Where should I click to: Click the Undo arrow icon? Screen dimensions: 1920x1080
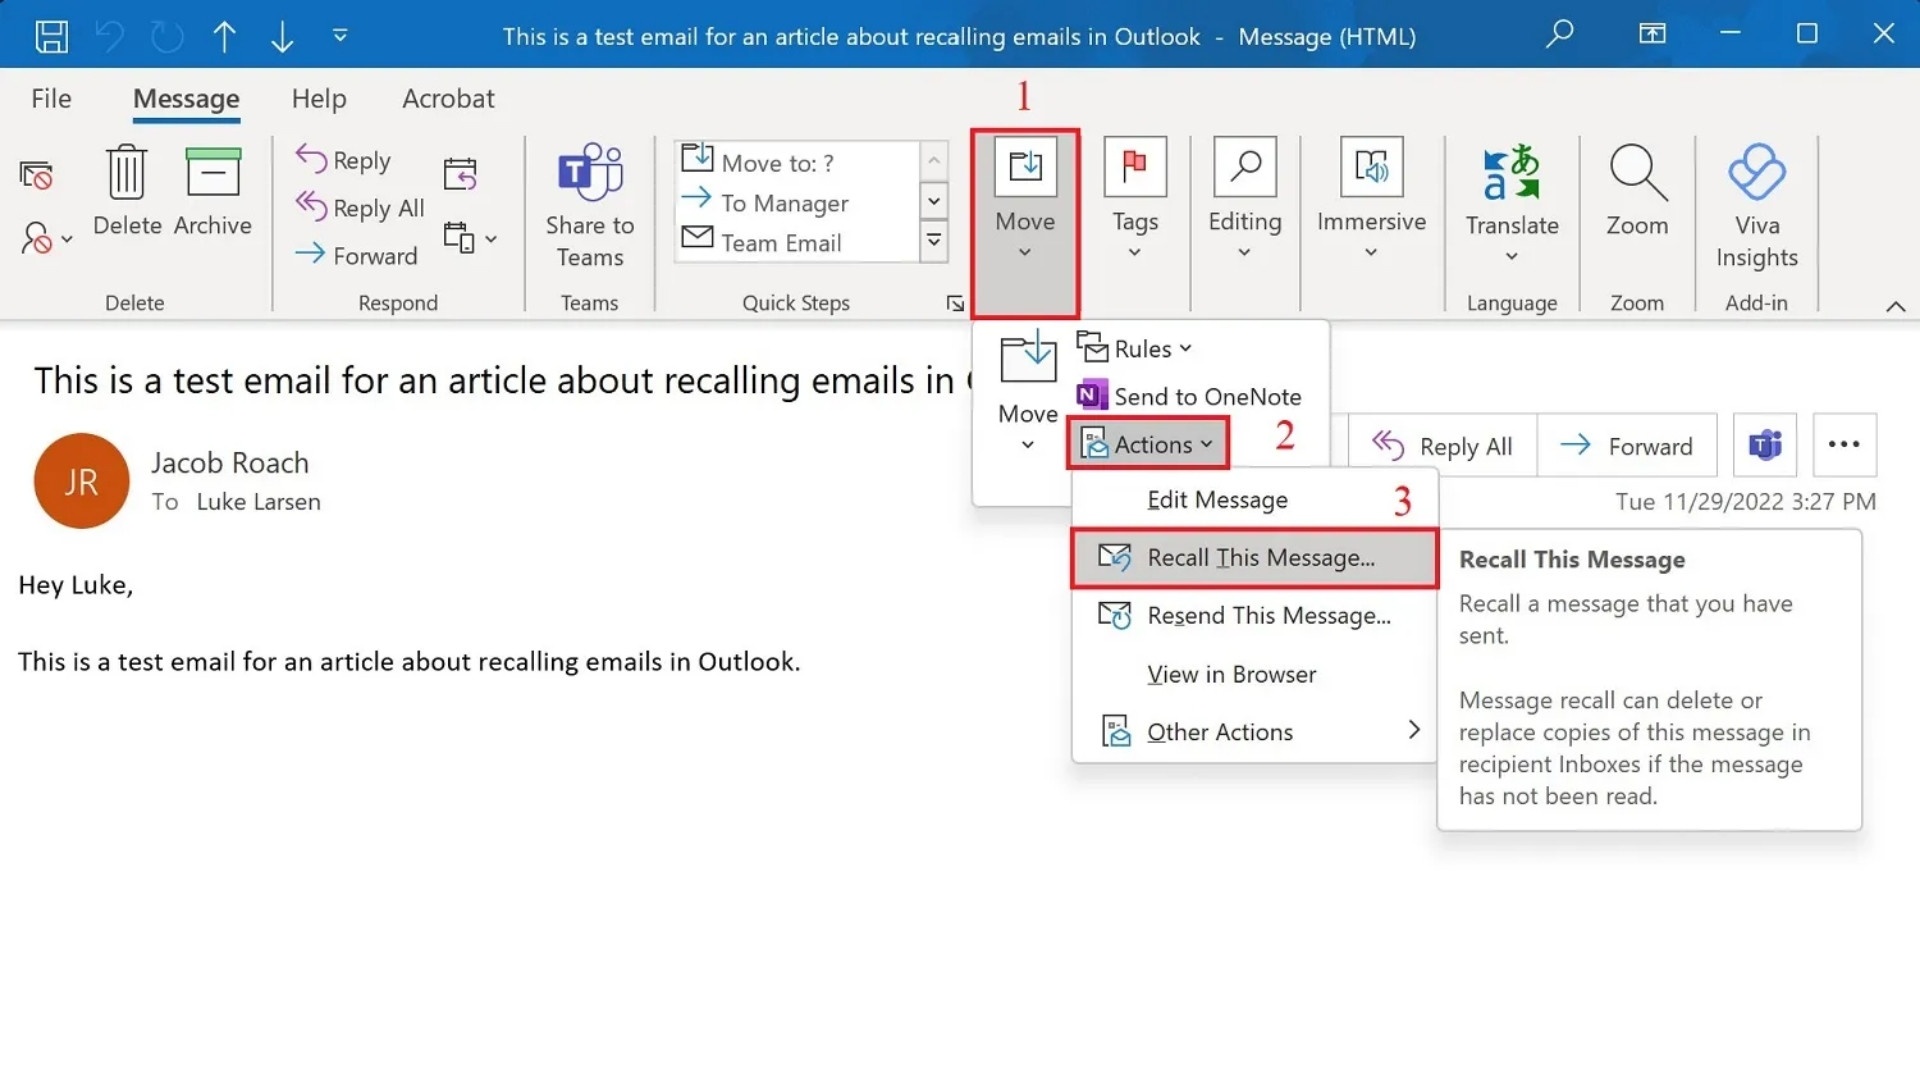pyautogui.click(x=110, y=36)
